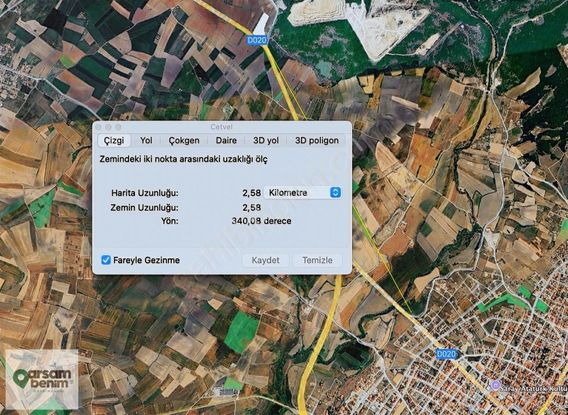The height and width of the screenshot is (415, 568).
Task: Close the Cetvel dialog window
Action: [98, 127]
